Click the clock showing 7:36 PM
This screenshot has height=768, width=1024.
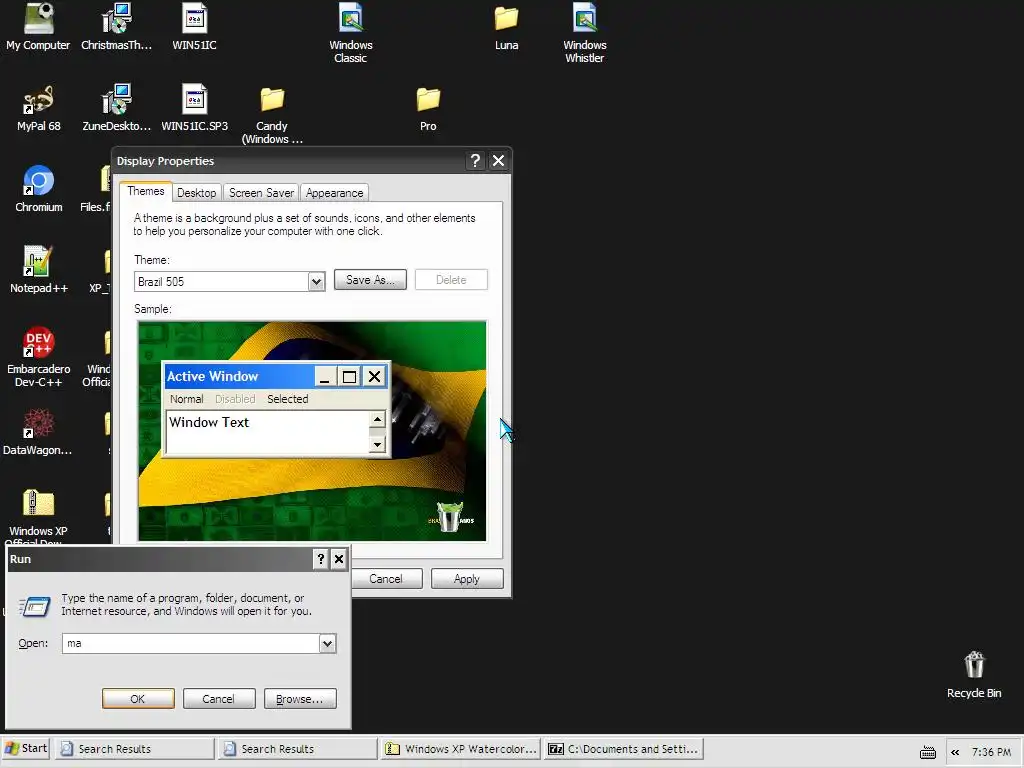coord(991,752)
